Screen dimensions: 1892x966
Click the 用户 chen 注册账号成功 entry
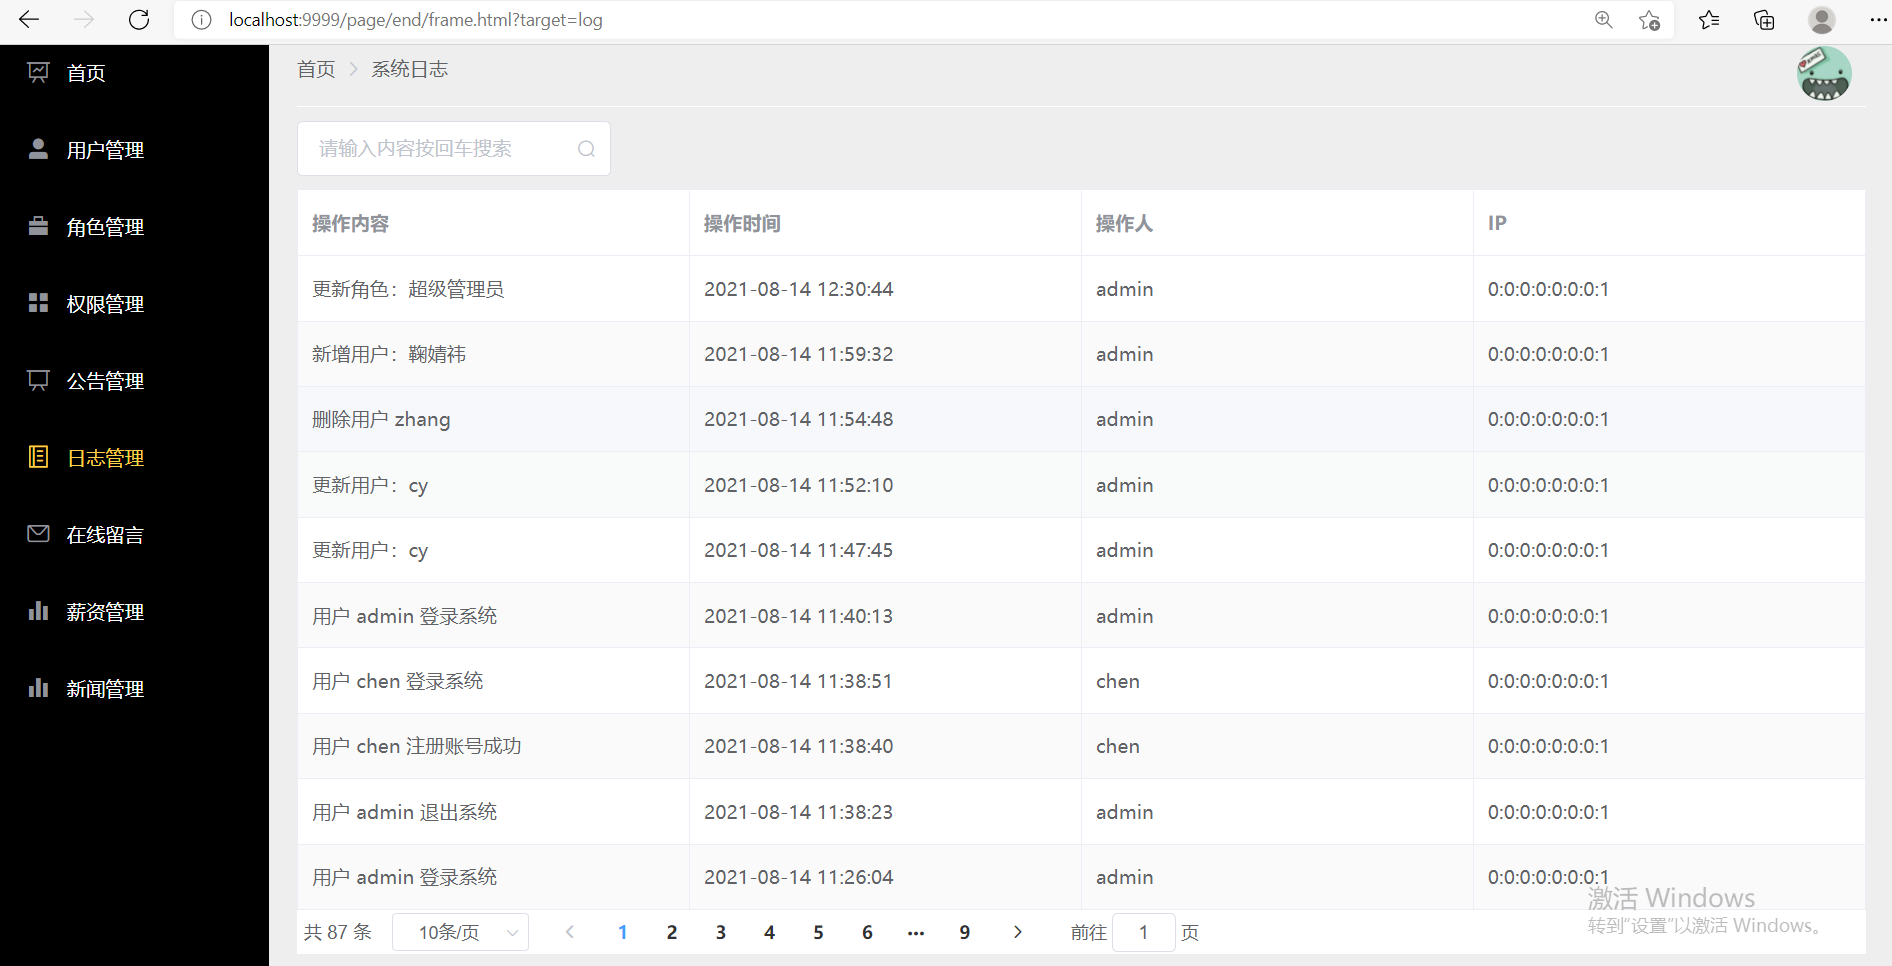coord(417,746)
